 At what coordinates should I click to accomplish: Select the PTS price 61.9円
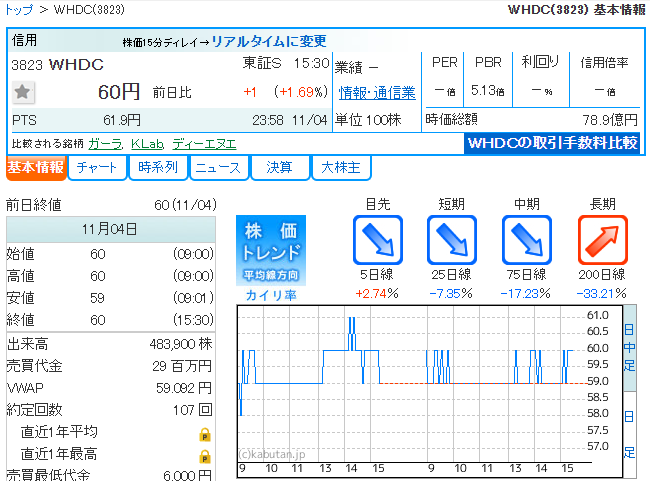coord(122,120)
